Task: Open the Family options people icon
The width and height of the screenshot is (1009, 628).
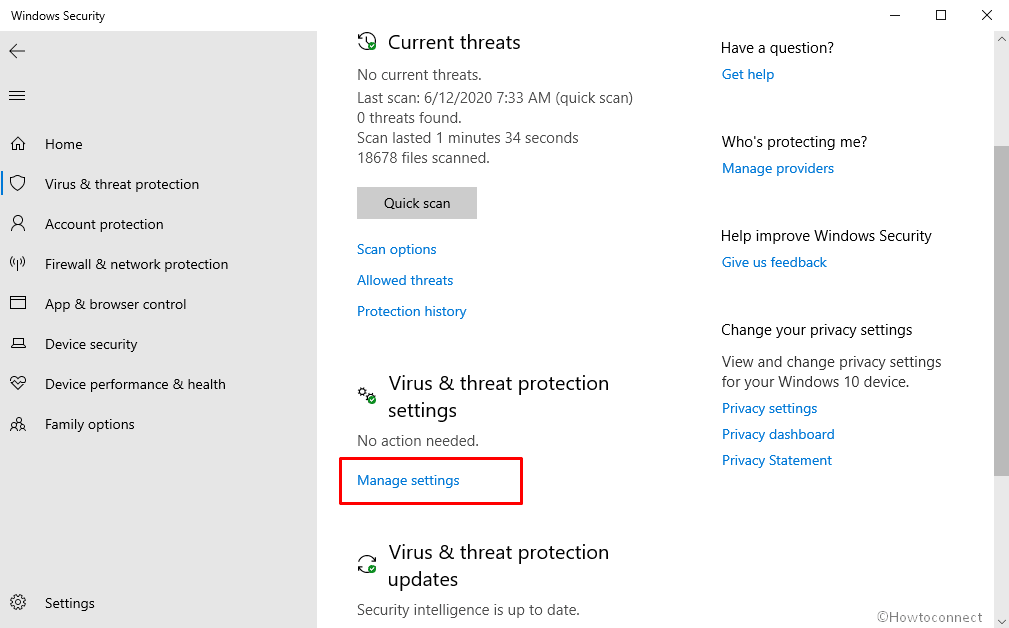Action: click(18, 424)
